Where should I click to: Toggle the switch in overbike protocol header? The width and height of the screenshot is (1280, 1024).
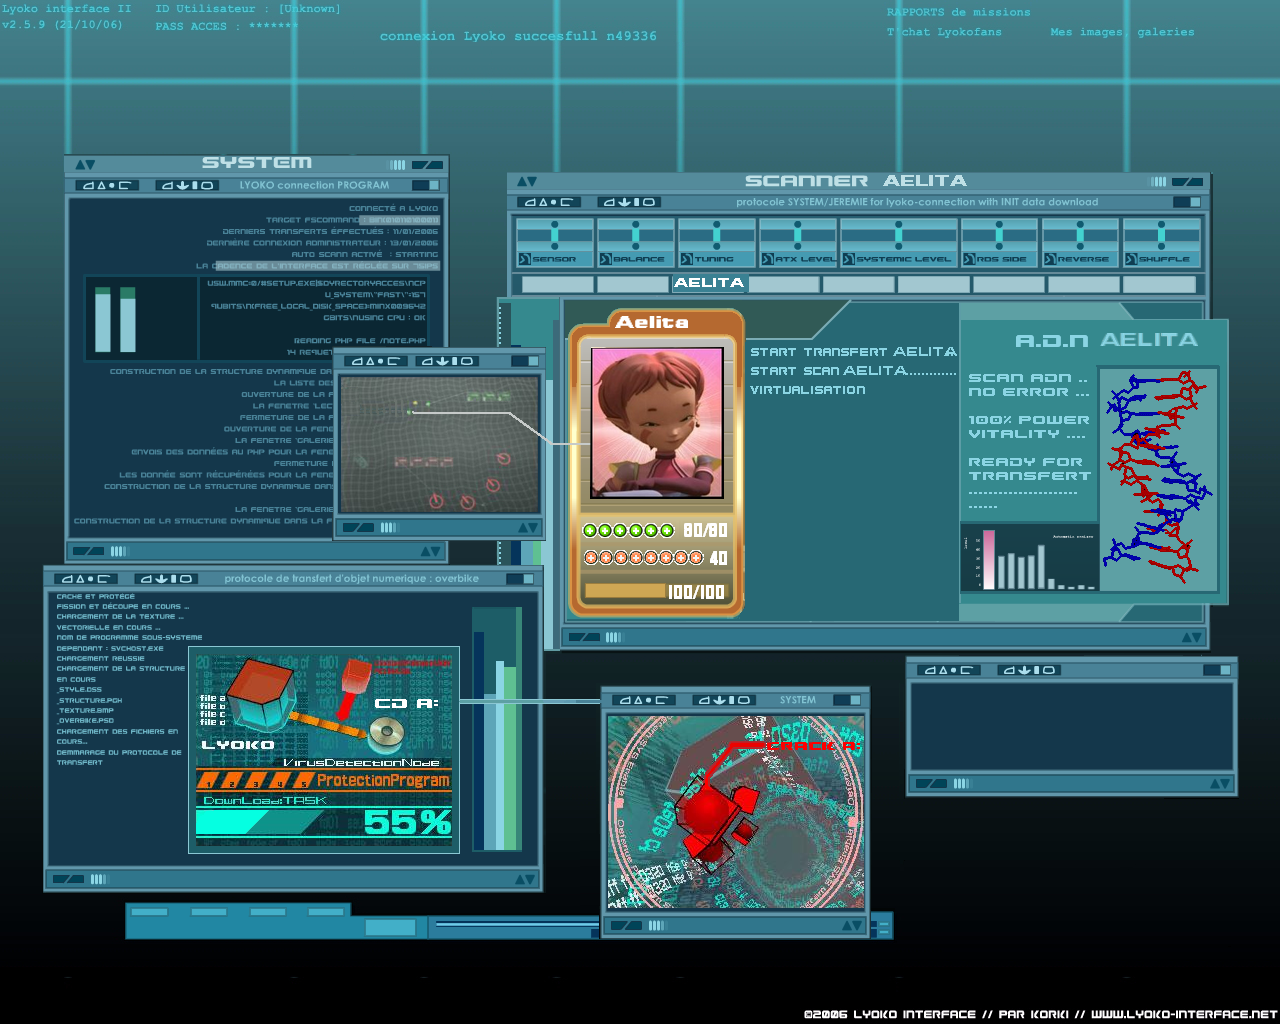point(519,579)
